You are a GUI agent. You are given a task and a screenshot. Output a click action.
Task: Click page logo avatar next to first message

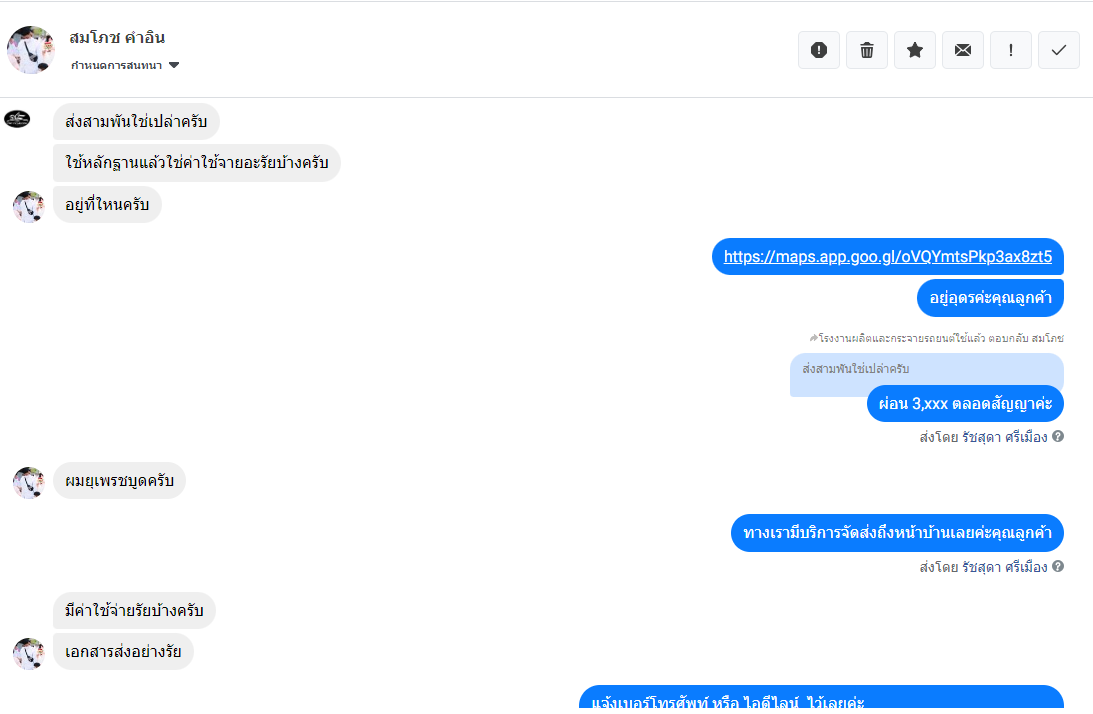pyautogui.click(x=17, y=119)
